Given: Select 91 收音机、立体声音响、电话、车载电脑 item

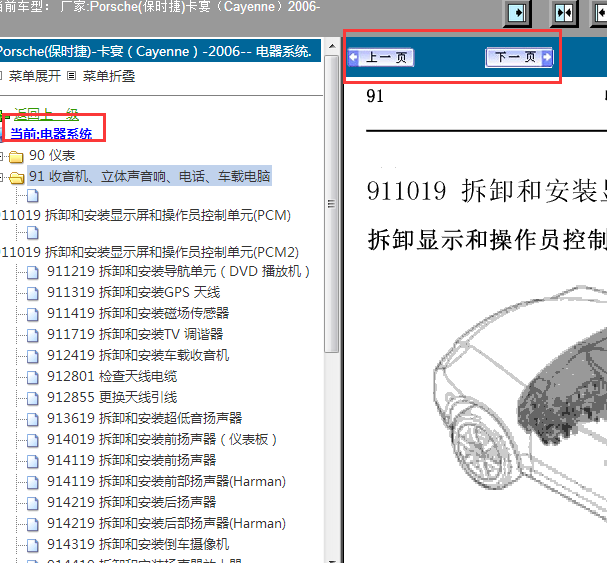Looking at the screenshot, I should point(149,176).
